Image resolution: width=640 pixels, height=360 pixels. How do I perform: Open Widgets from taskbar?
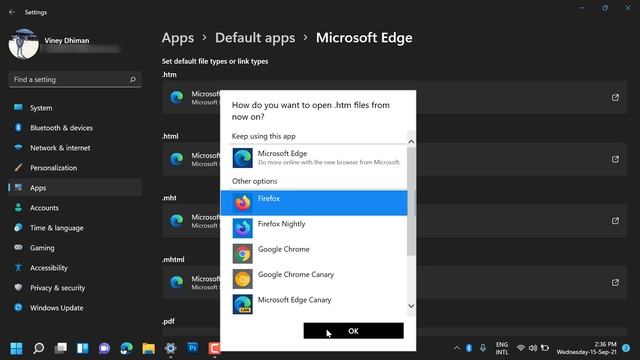tap(83, 348)
